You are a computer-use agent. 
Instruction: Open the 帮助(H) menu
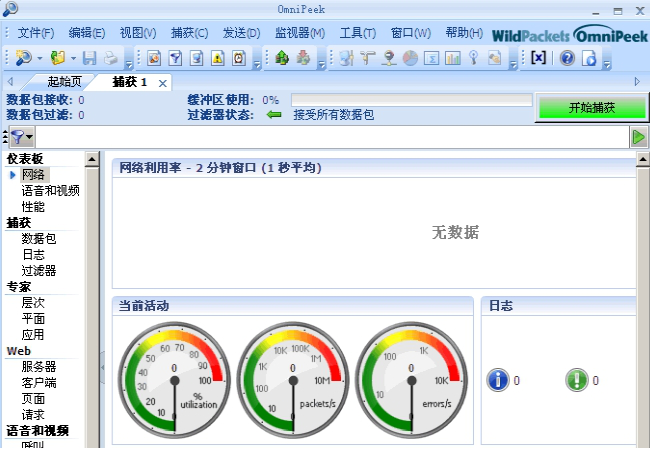(x=464, y=33)
